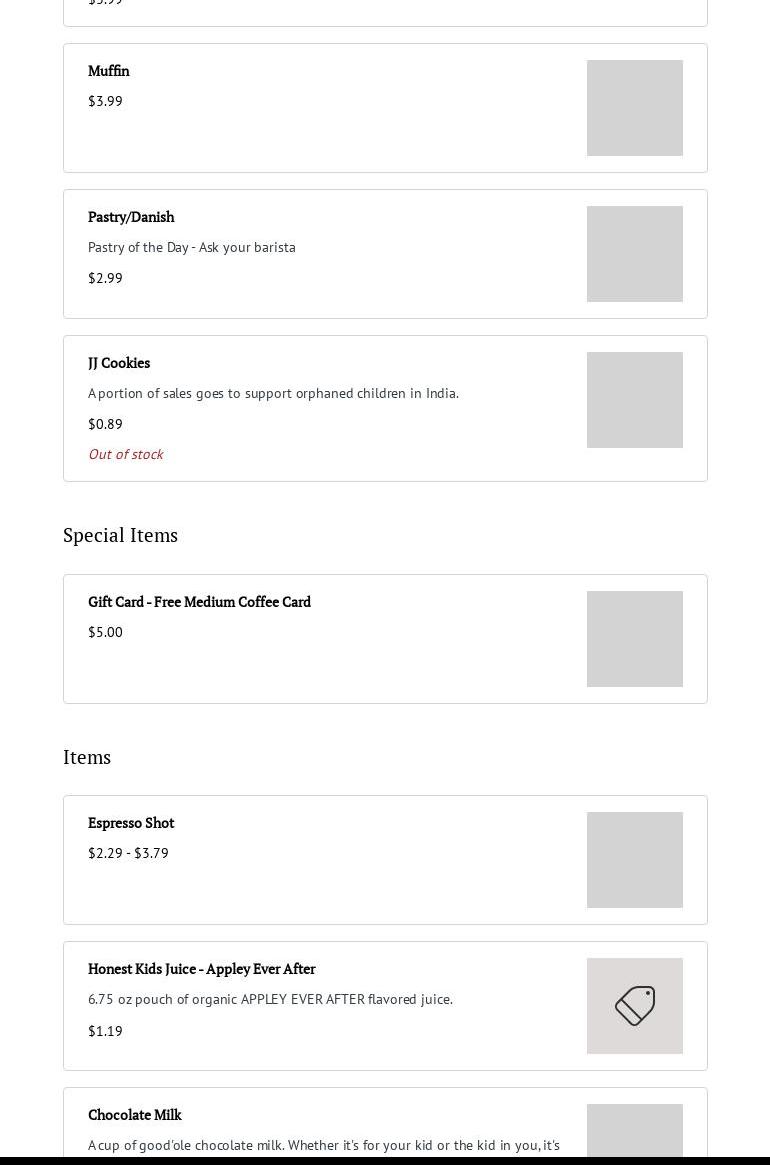
Task: Open Gift Card - Free Medium Coffee Card
Action: pyautogui.click(x=199, y=602)
